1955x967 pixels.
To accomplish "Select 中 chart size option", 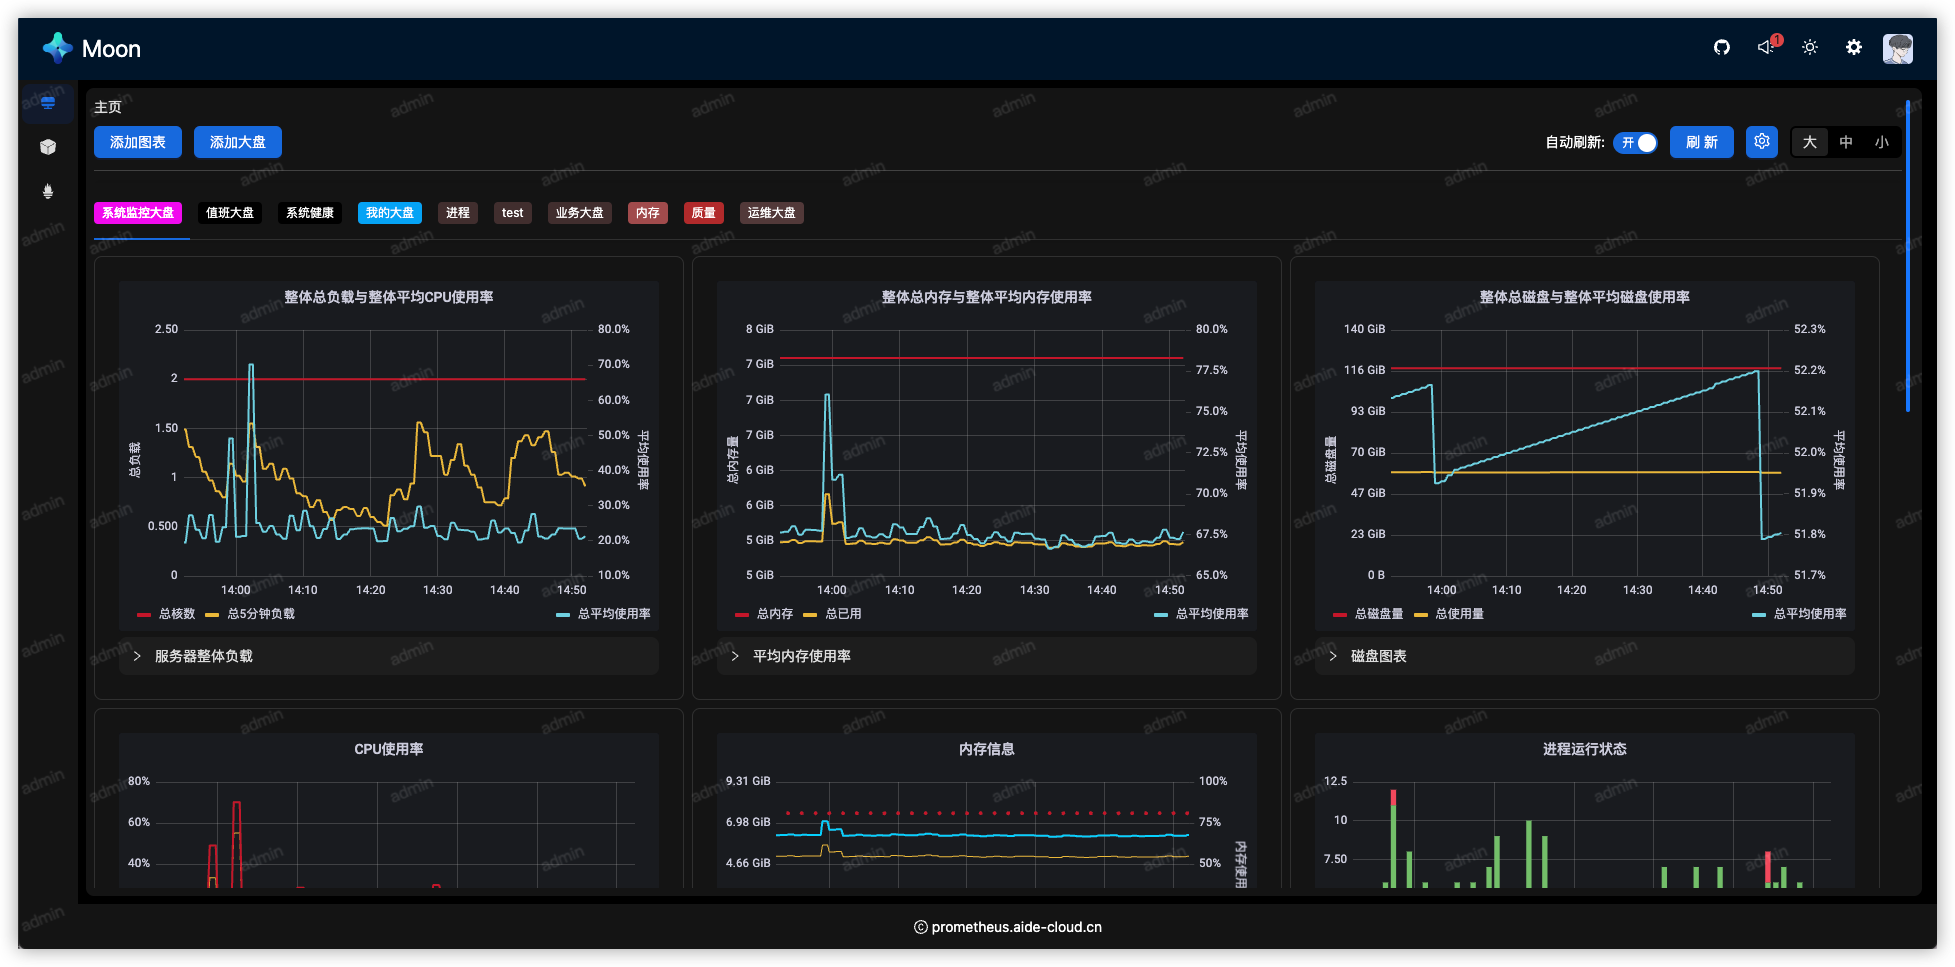I will pos(1845,142).
